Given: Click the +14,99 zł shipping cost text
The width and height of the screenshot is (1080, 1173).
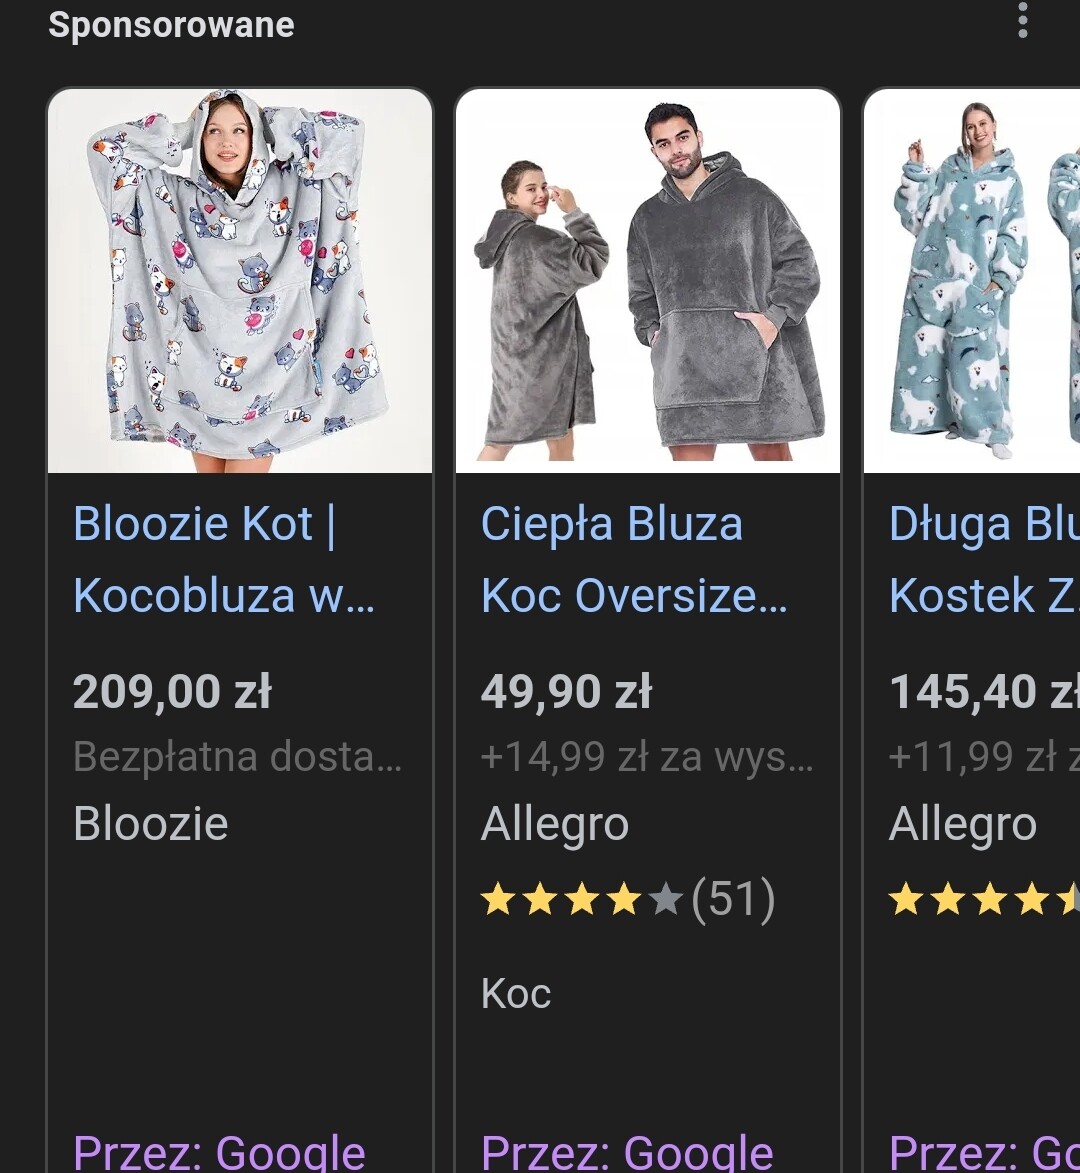Looking at the screenshot, I should (647, 756).
